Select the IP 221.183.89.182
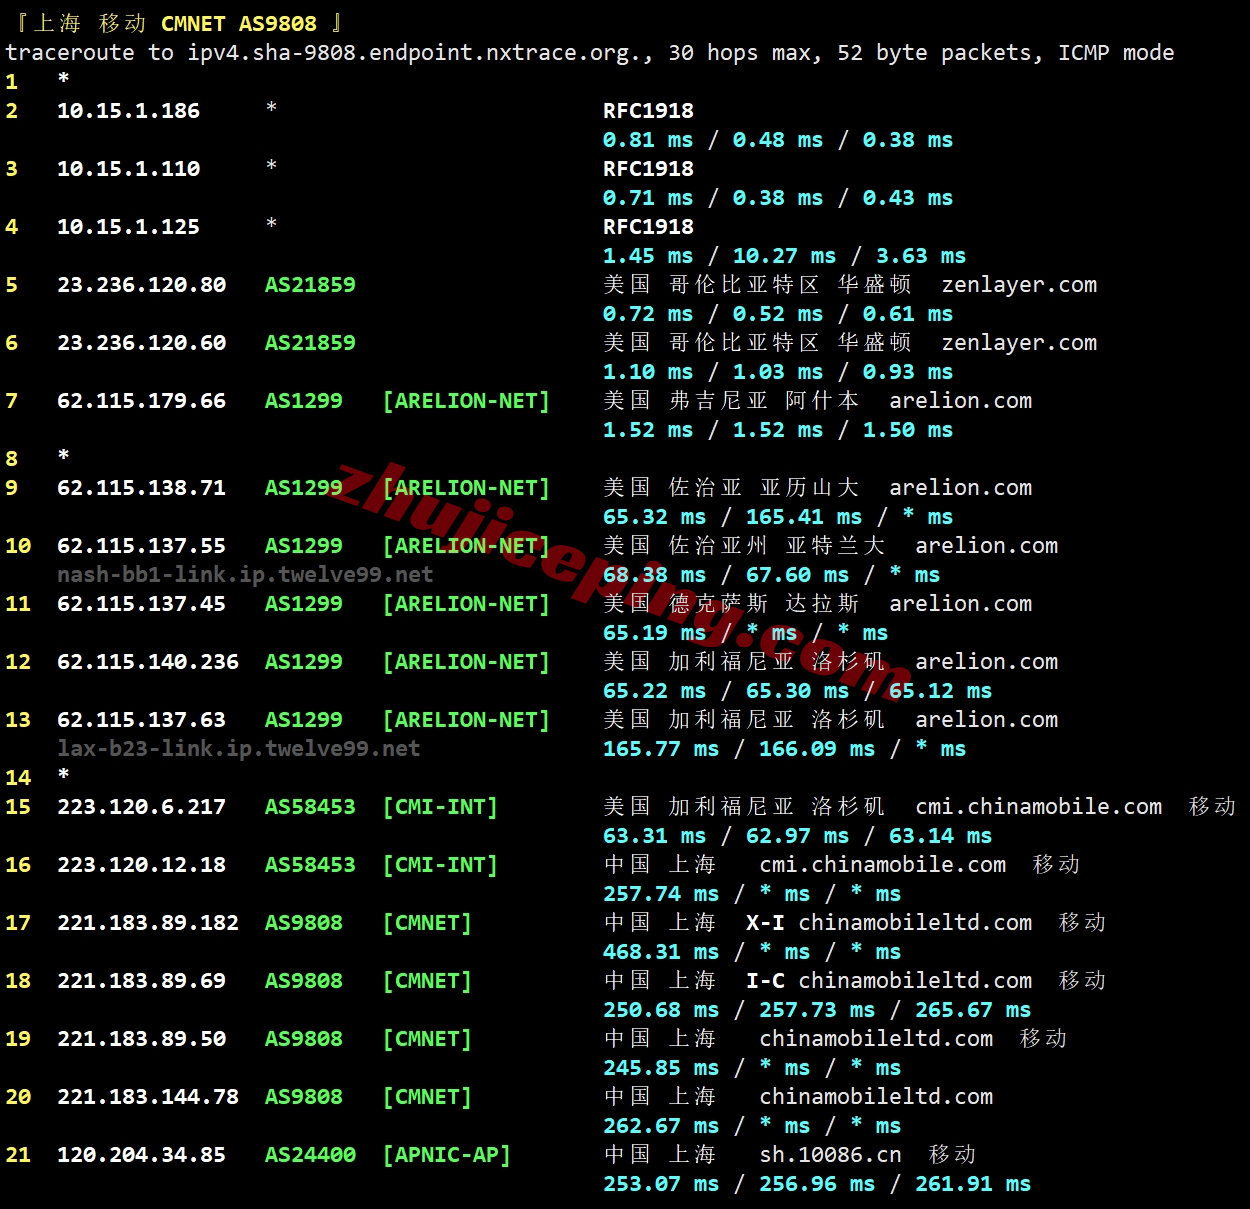The image size is (1250, 1209). click(x=148, y=923)
